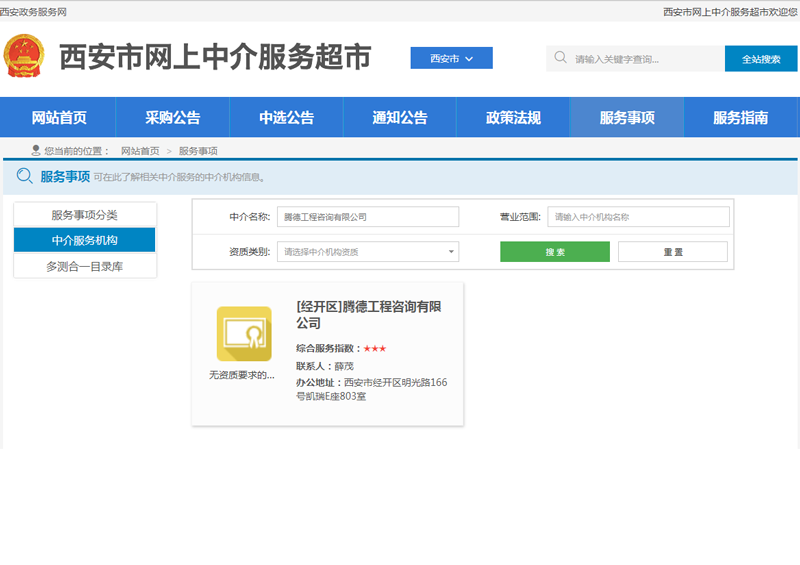
Task: Open 多测合一目录库 in the sidebar
Action: 85,267
